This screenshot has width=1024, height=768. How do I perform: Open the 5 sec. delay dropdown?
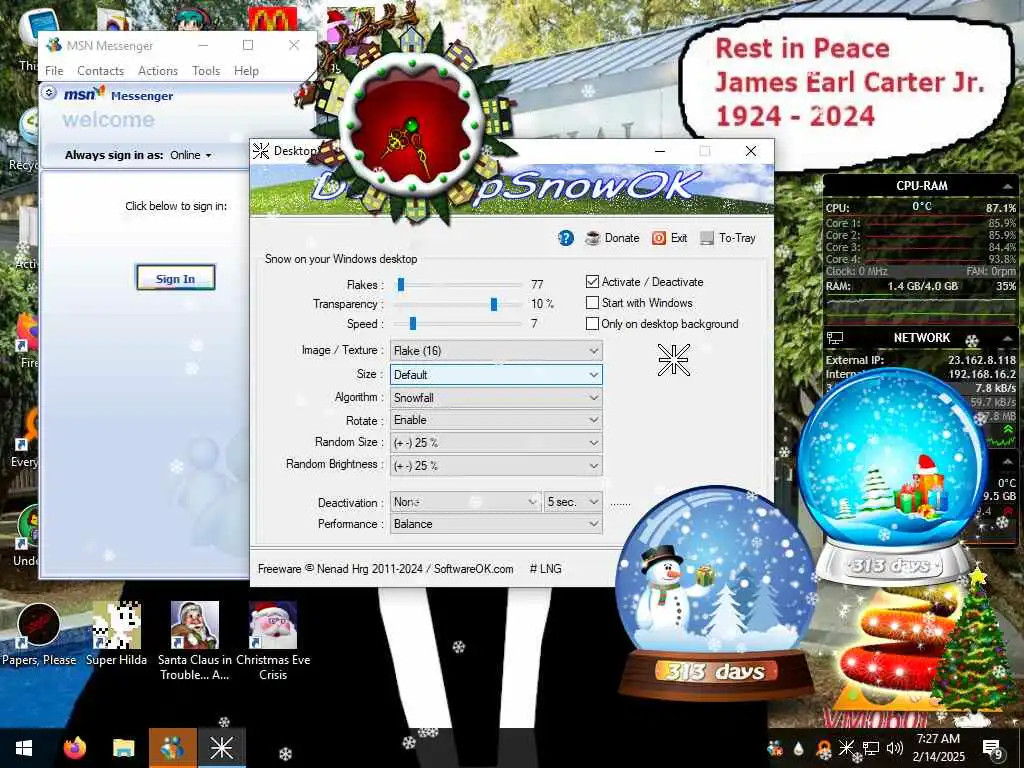573,502
